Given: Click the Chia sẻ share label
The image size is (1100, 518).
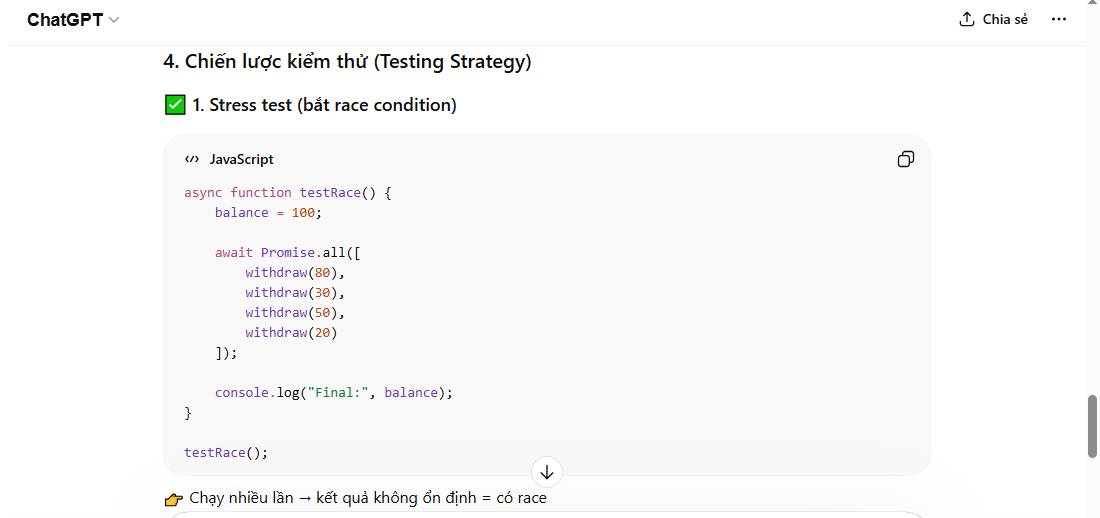Looking at the screenshot, I should click(1005, 19).
